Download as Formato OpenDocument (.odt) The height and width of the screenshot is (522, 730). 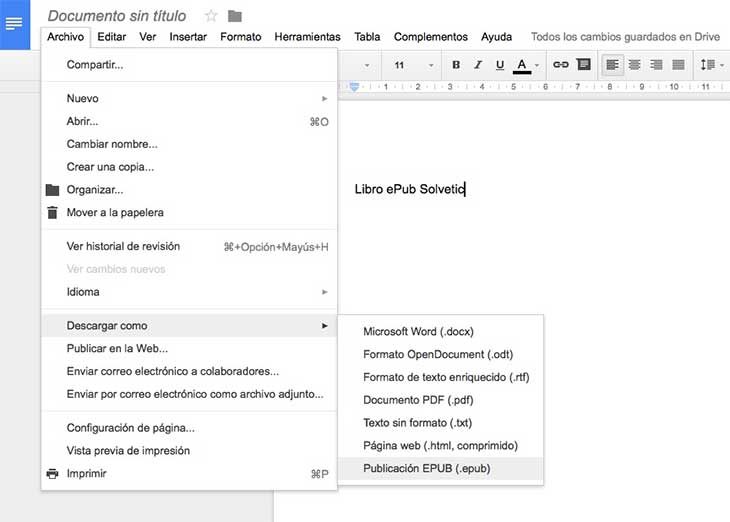coord(440,354)
